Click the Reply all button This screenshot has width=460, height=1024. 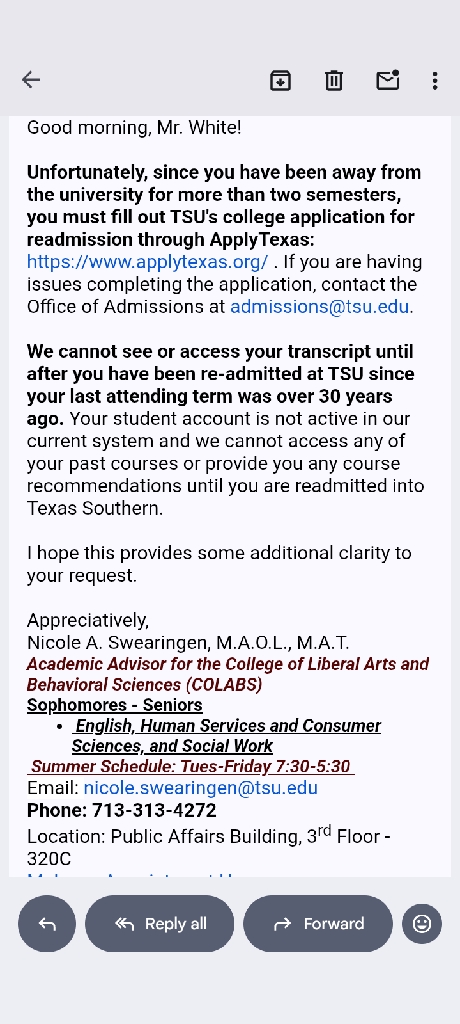click(x=159, y=923)
